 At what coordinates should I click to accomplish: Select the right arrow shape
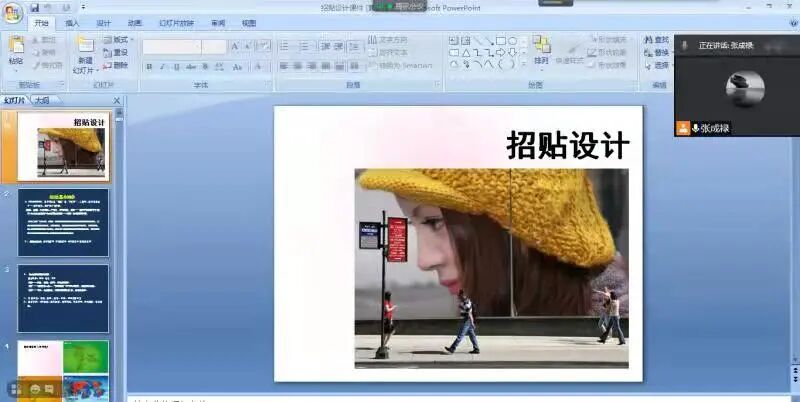(x=501, y=53)
